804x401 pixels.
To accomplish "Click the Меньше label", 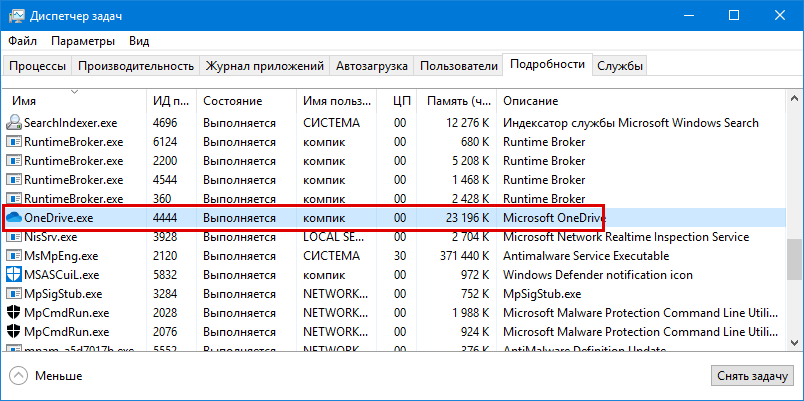I will (58, 376).
